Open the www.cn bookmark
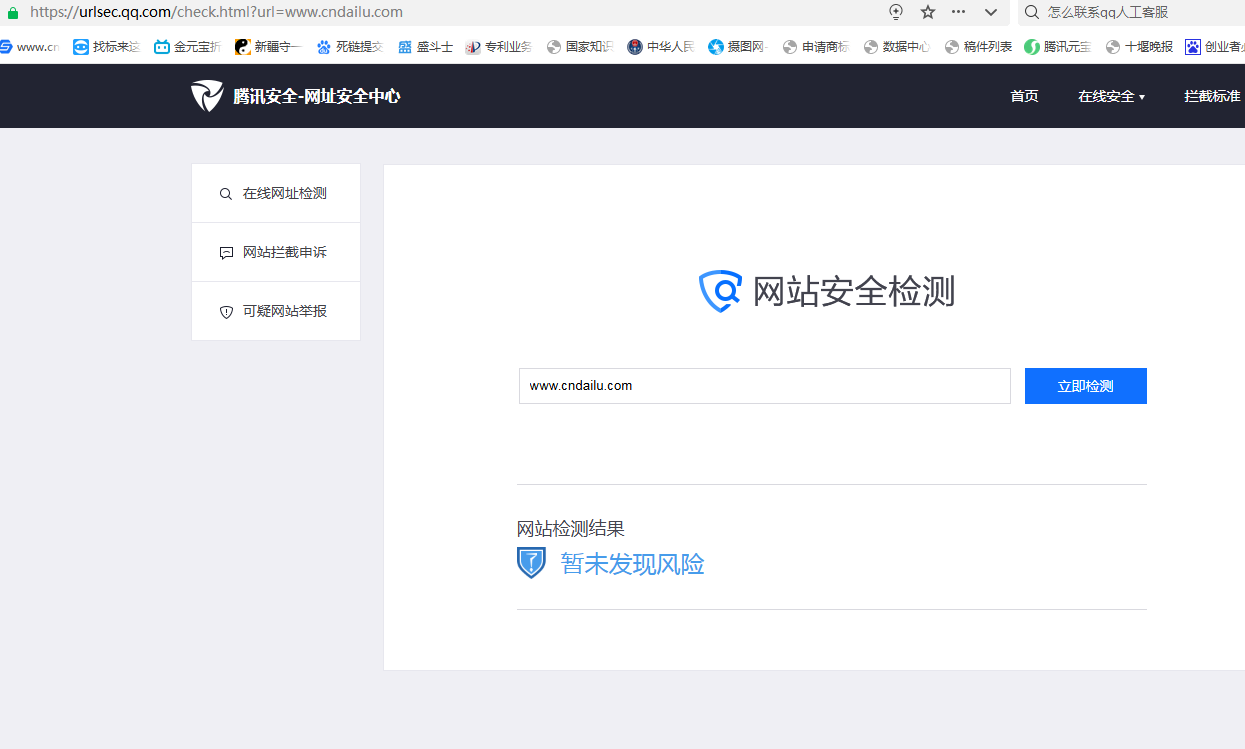This screenshot has width=1245, height=749. pyautogui.click(x=29, y=46)
